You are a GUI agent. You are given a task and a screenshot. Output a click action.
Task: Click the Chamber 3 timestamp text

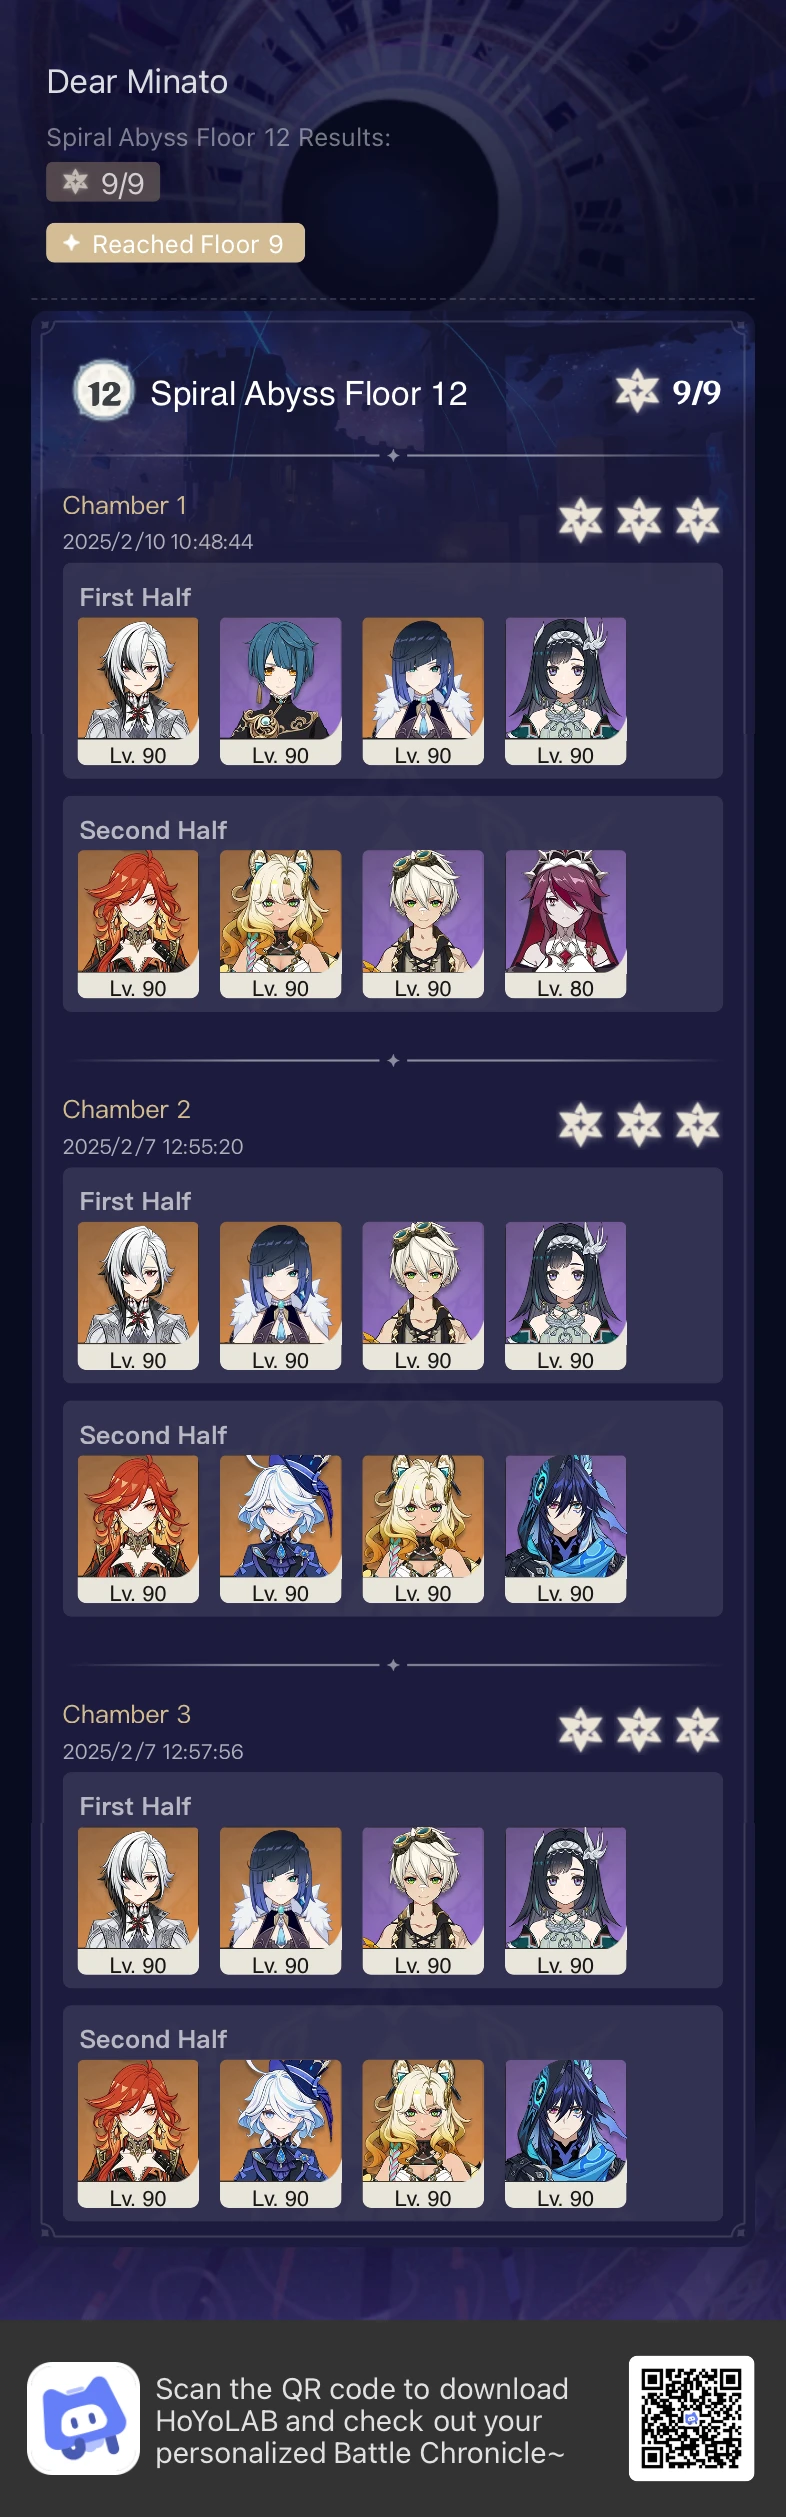153,1751
